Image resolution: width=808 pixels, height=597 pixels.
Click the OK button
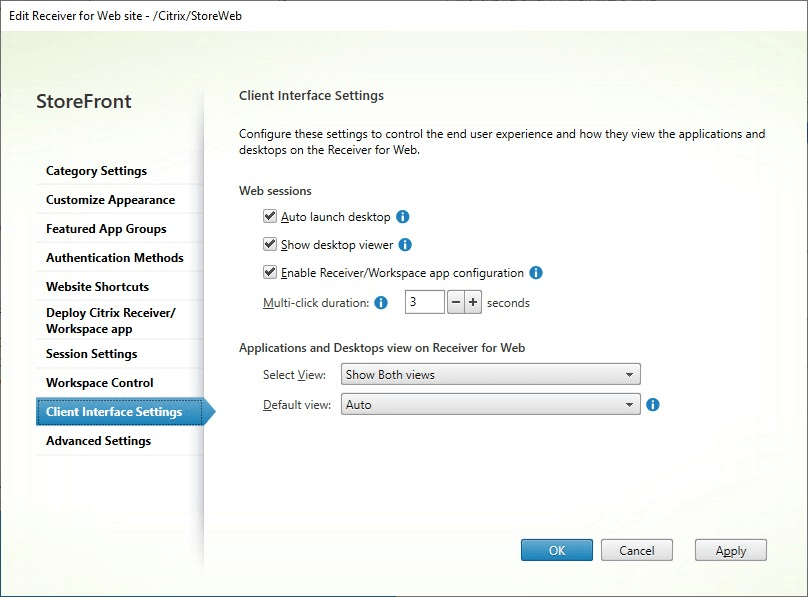click(x=556, y=549)
